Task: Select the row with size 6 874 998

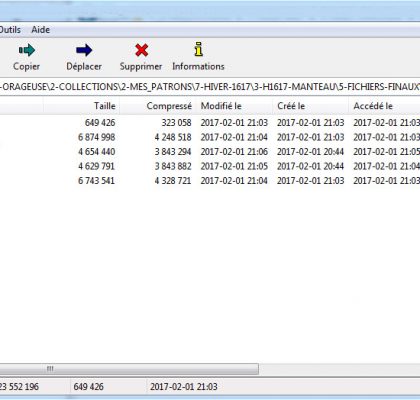Action: tap(210, 137)
